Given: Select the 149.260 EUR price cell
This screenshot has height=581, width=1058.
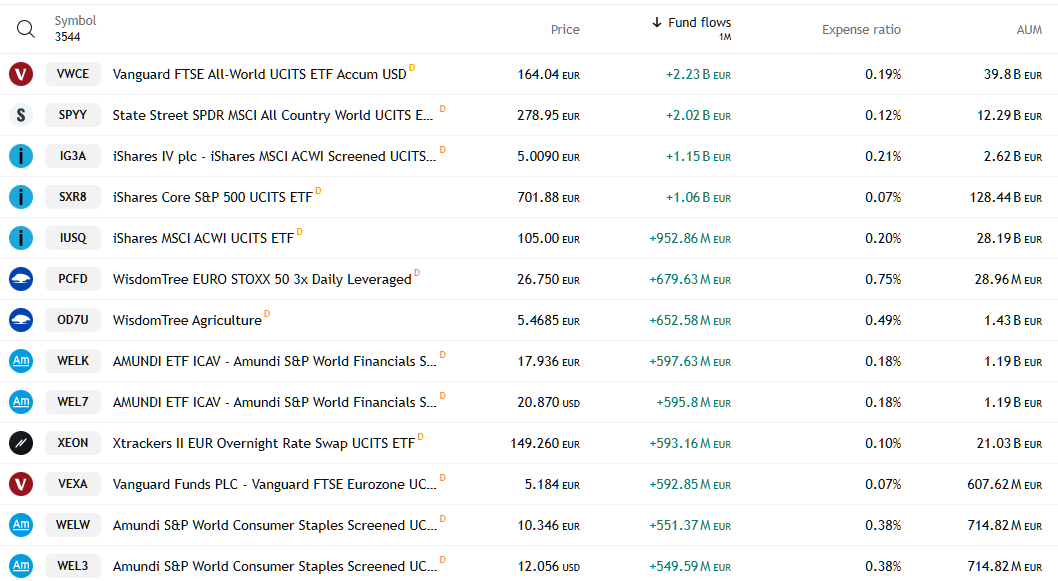Looking at the screenshot, I should coord(545,443).
